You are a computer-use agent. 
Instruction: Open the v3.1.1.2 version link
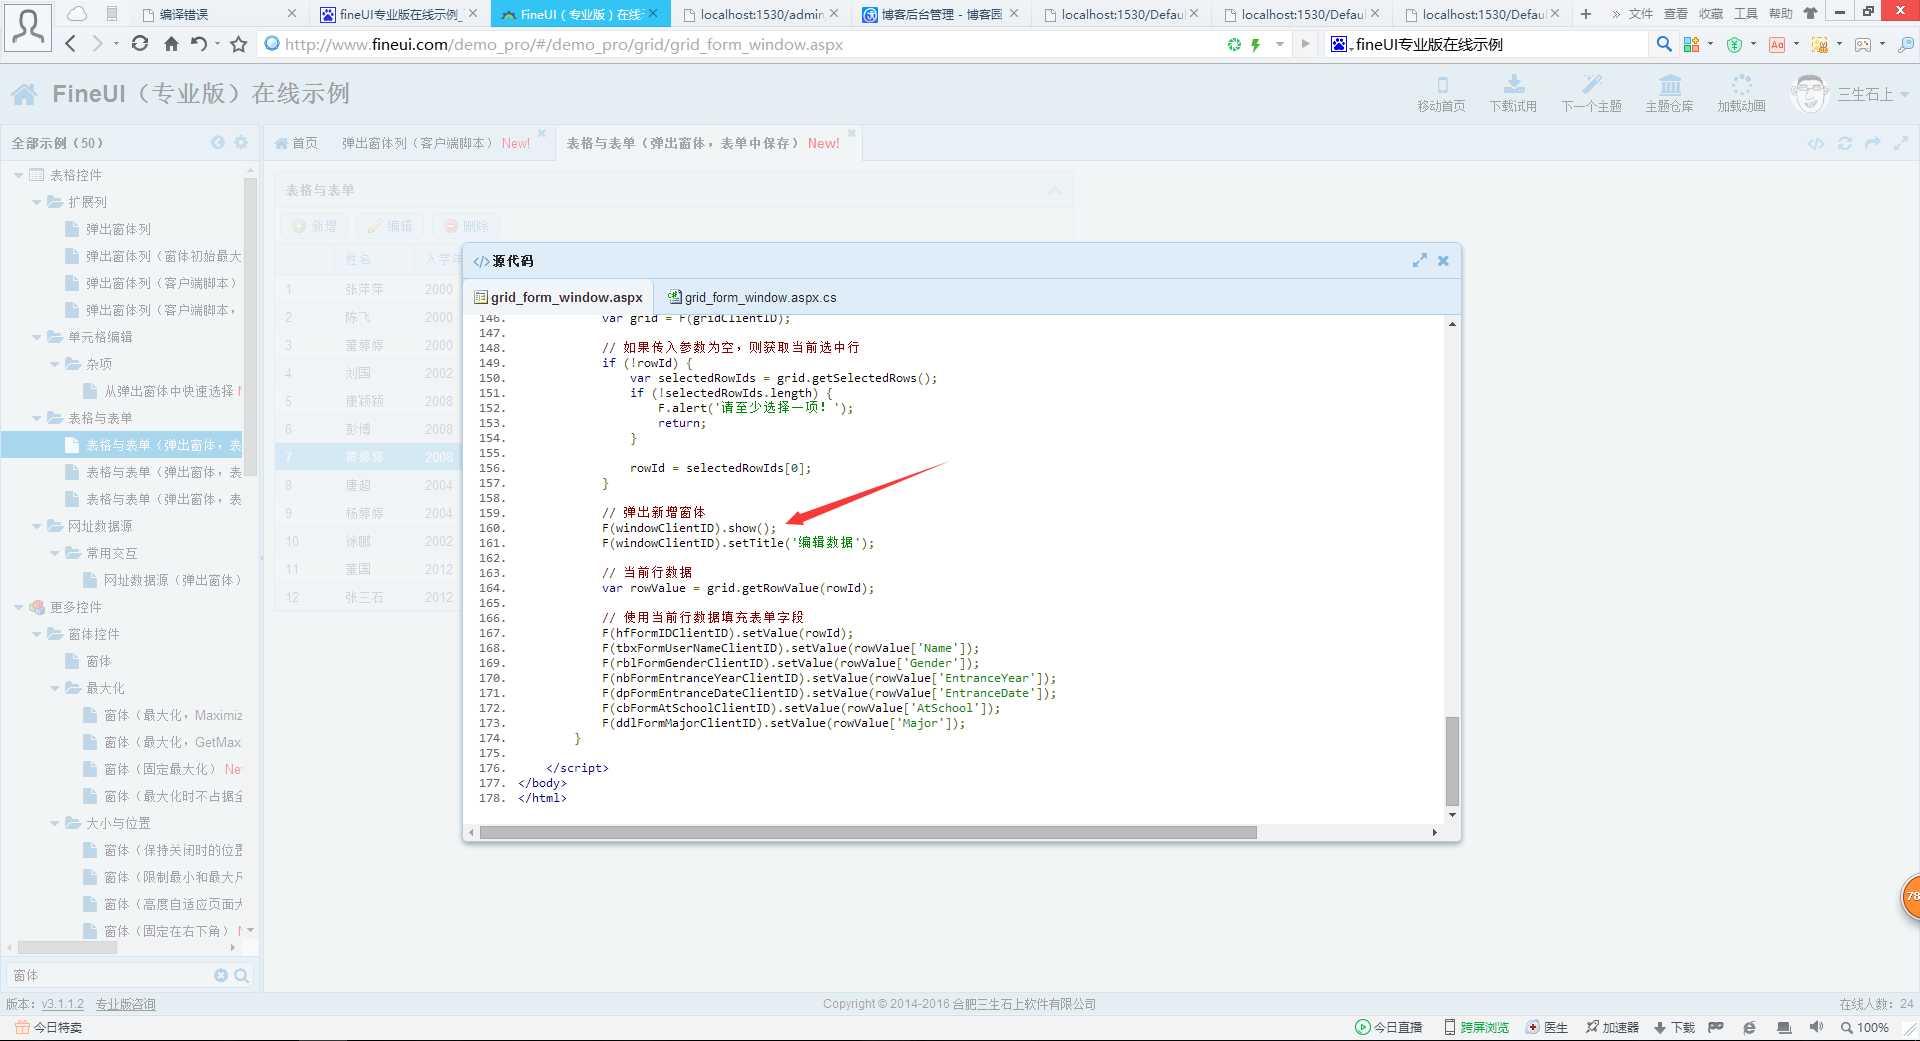pos(62,1004)
